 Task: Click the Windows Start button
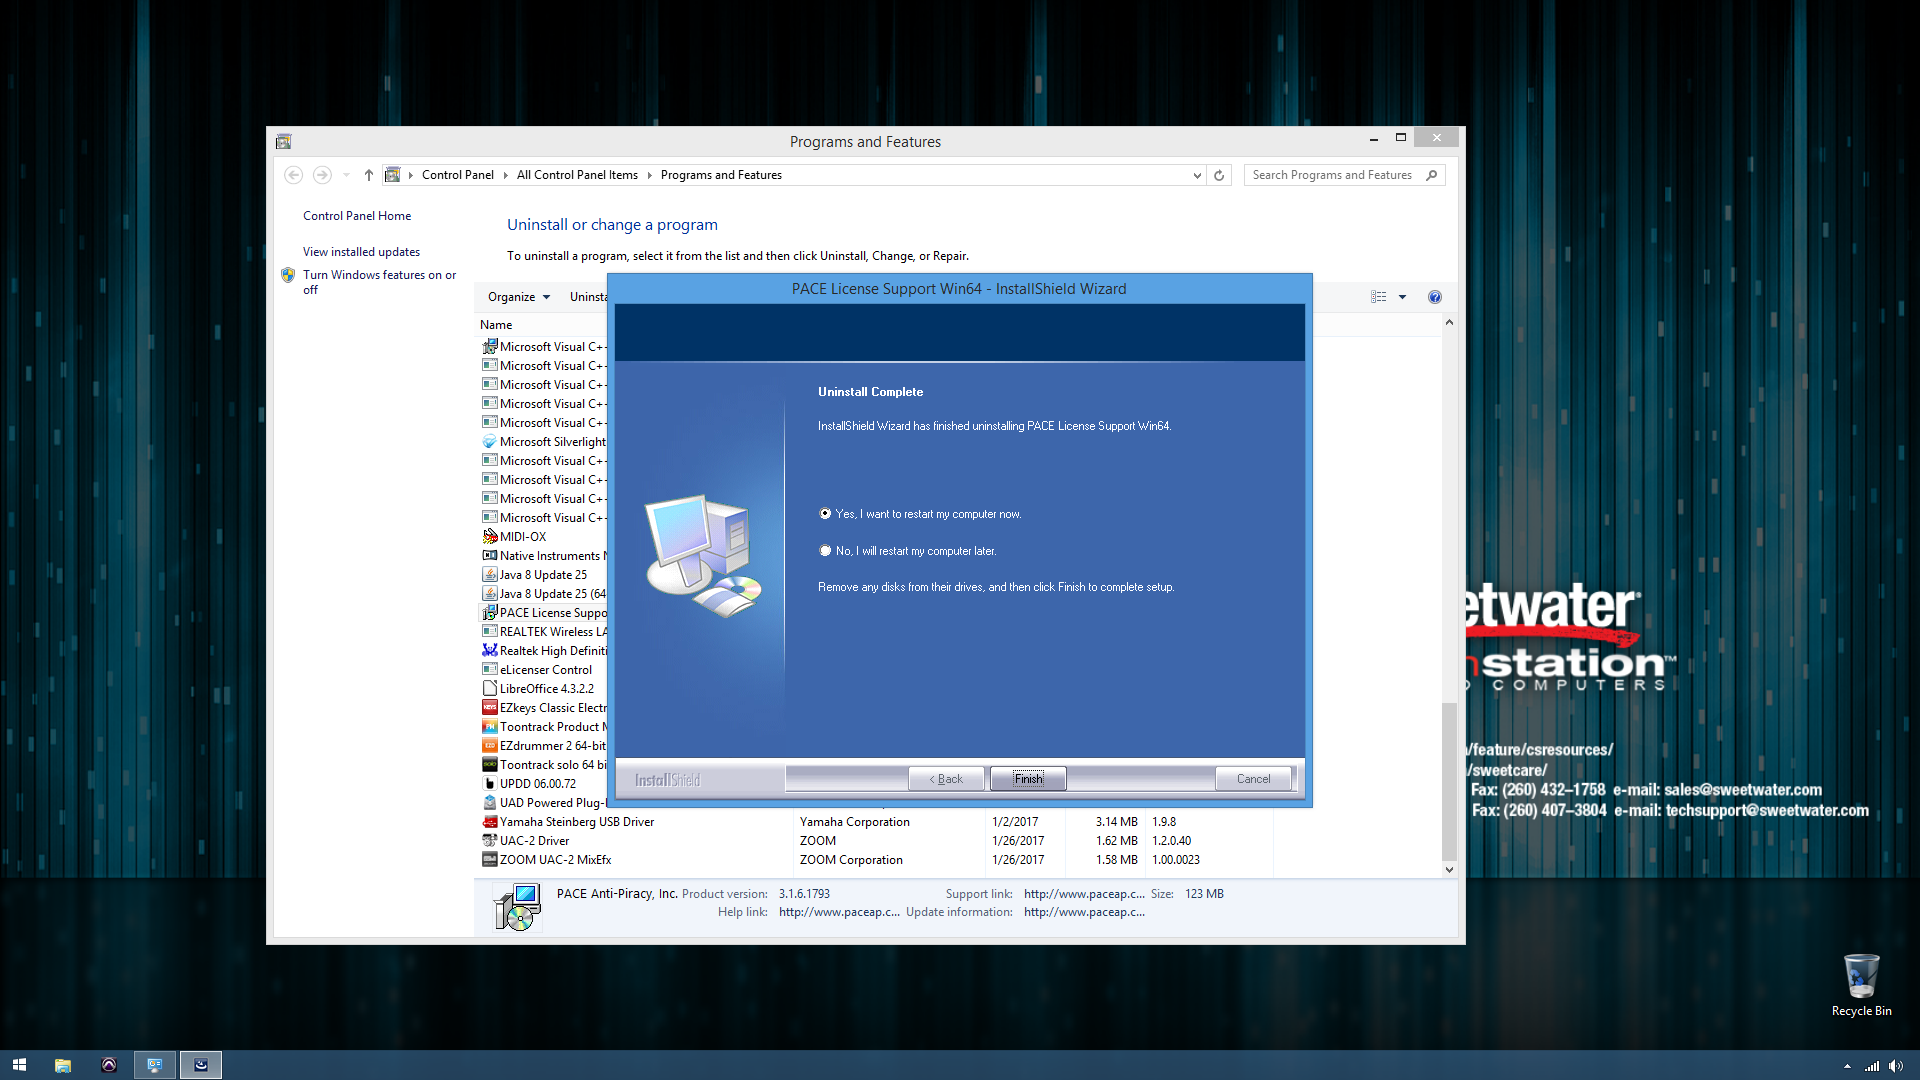pos(19,1065)
